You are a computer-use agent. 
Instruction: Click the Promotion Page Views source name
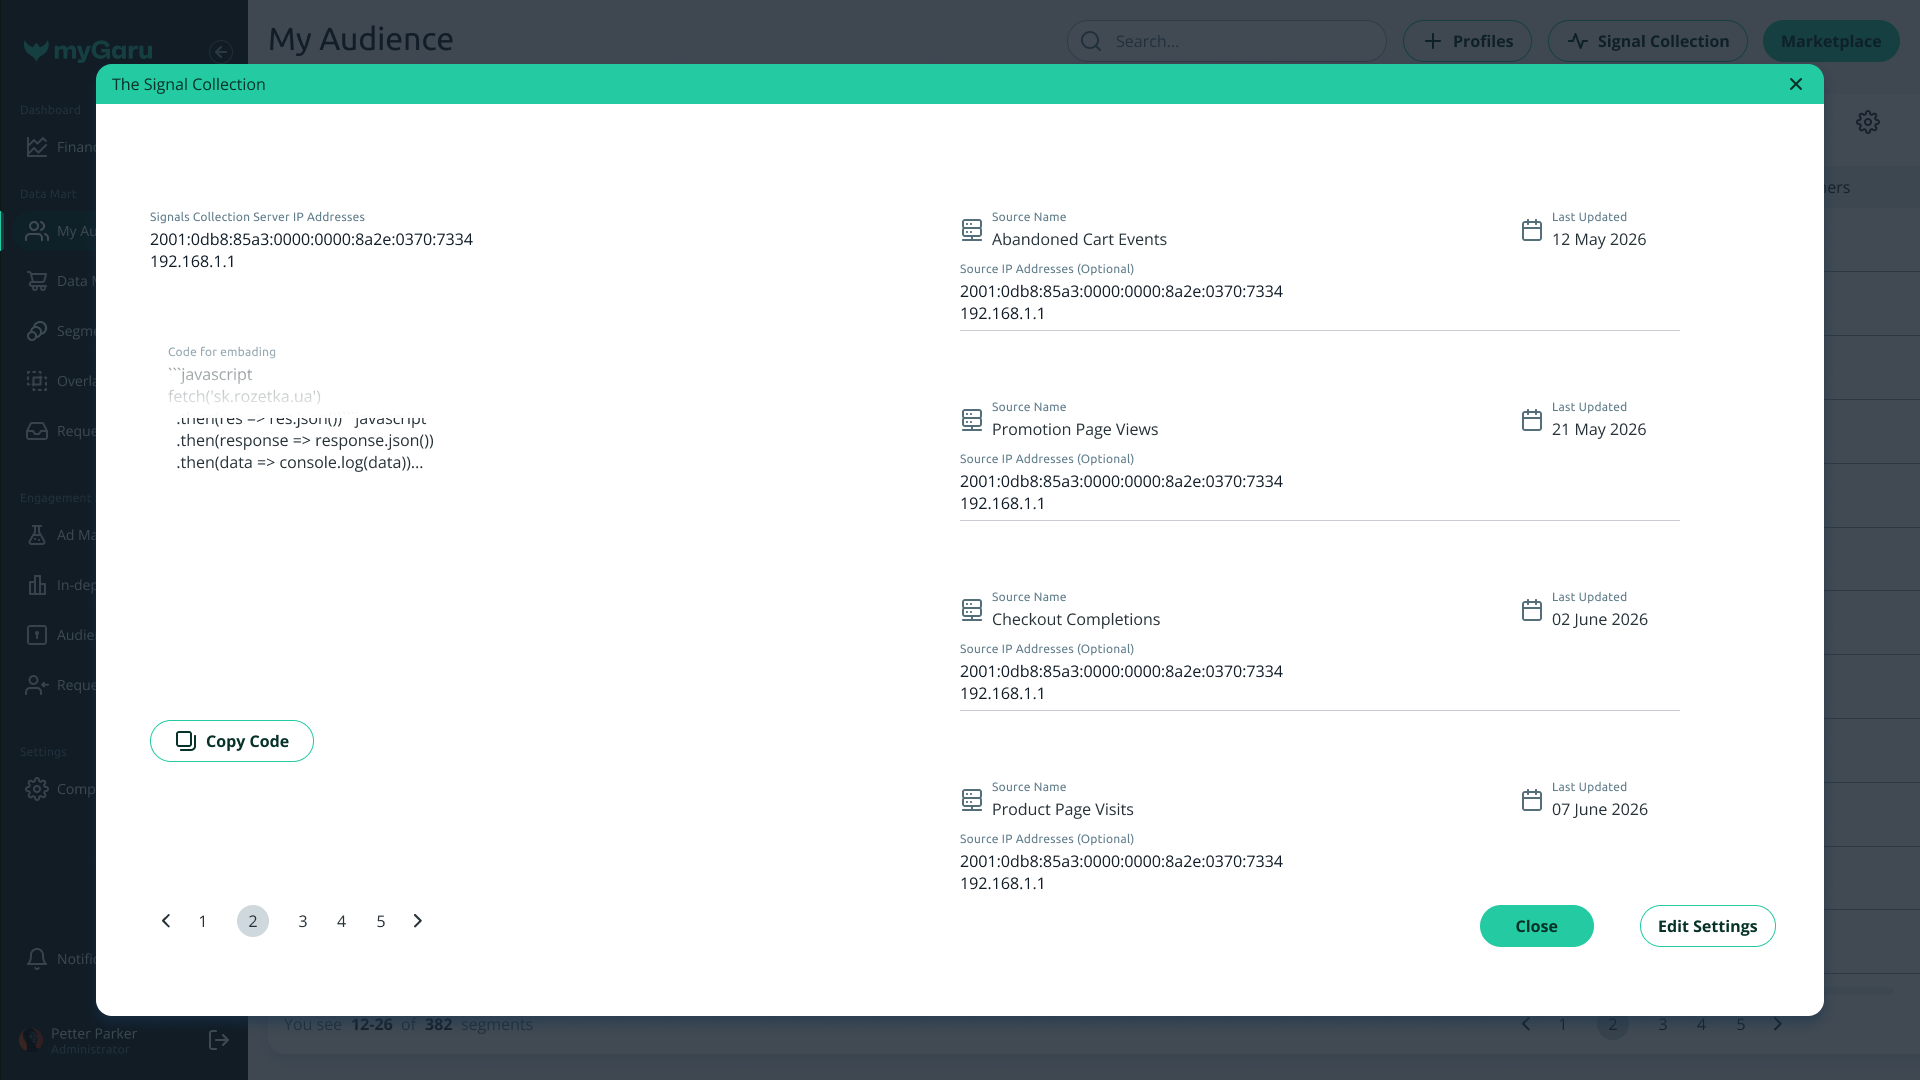coord(1075,429)
